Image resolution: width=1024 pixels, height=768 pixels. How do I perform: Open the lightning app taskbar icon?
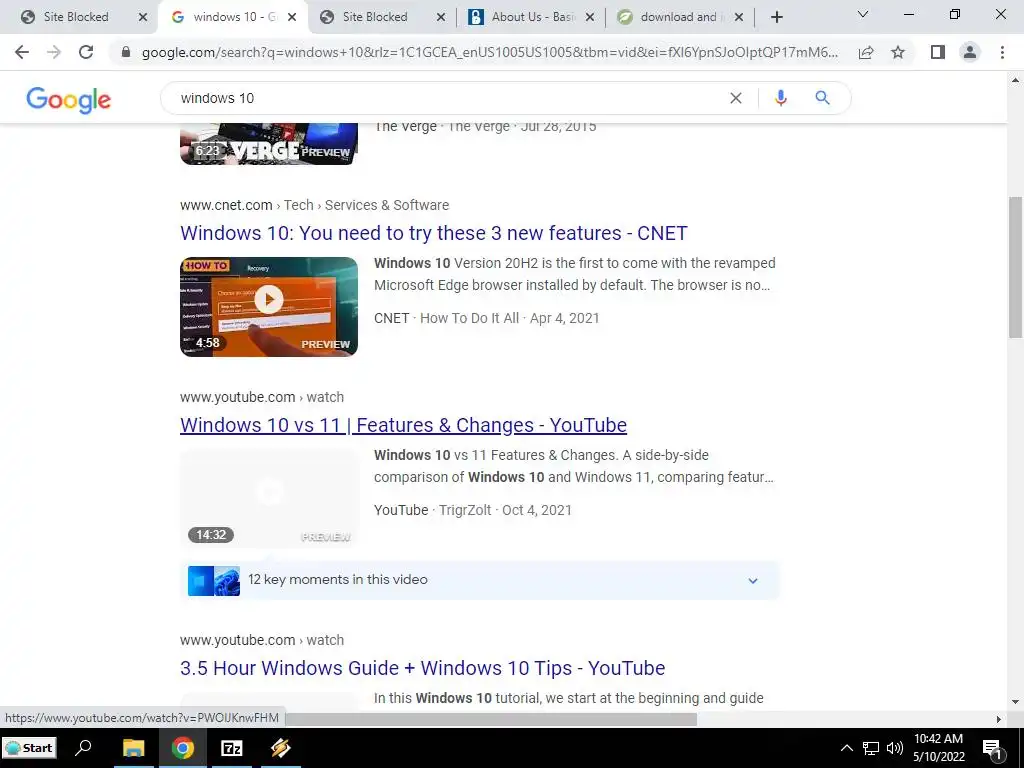[281, 748]
